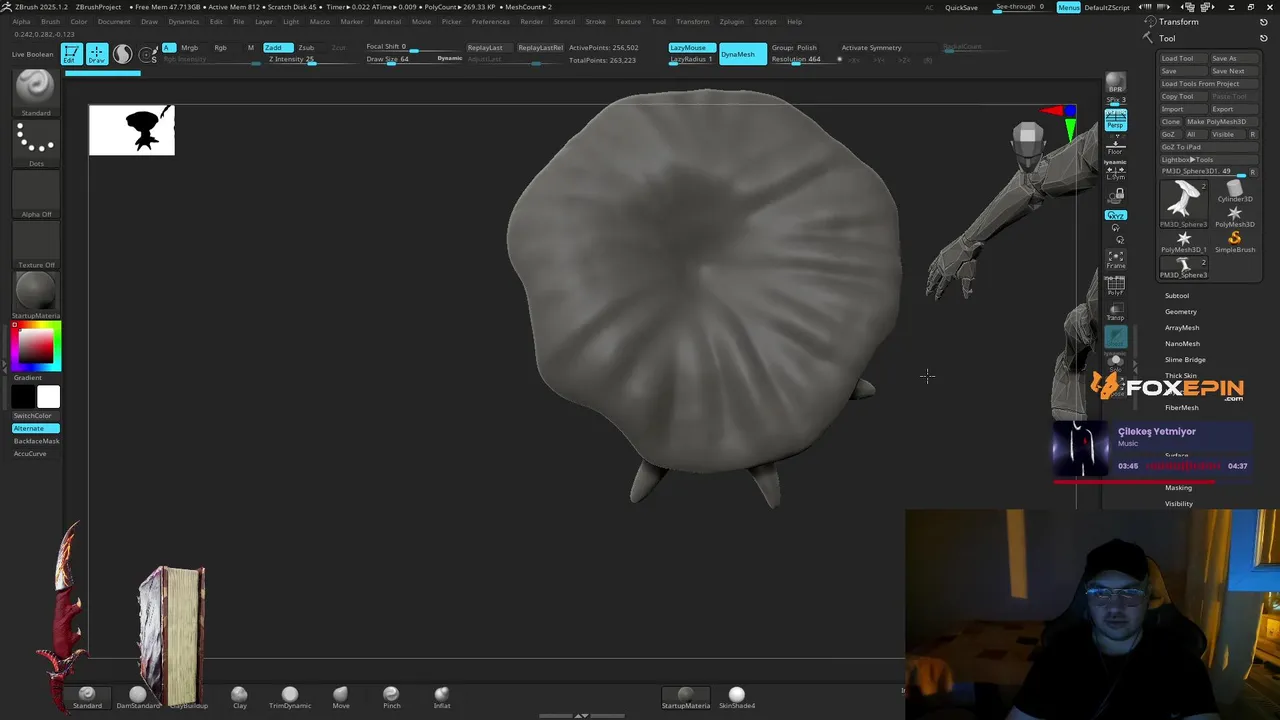
Task: Click the QuickSave button
Action: coord(961,7)
